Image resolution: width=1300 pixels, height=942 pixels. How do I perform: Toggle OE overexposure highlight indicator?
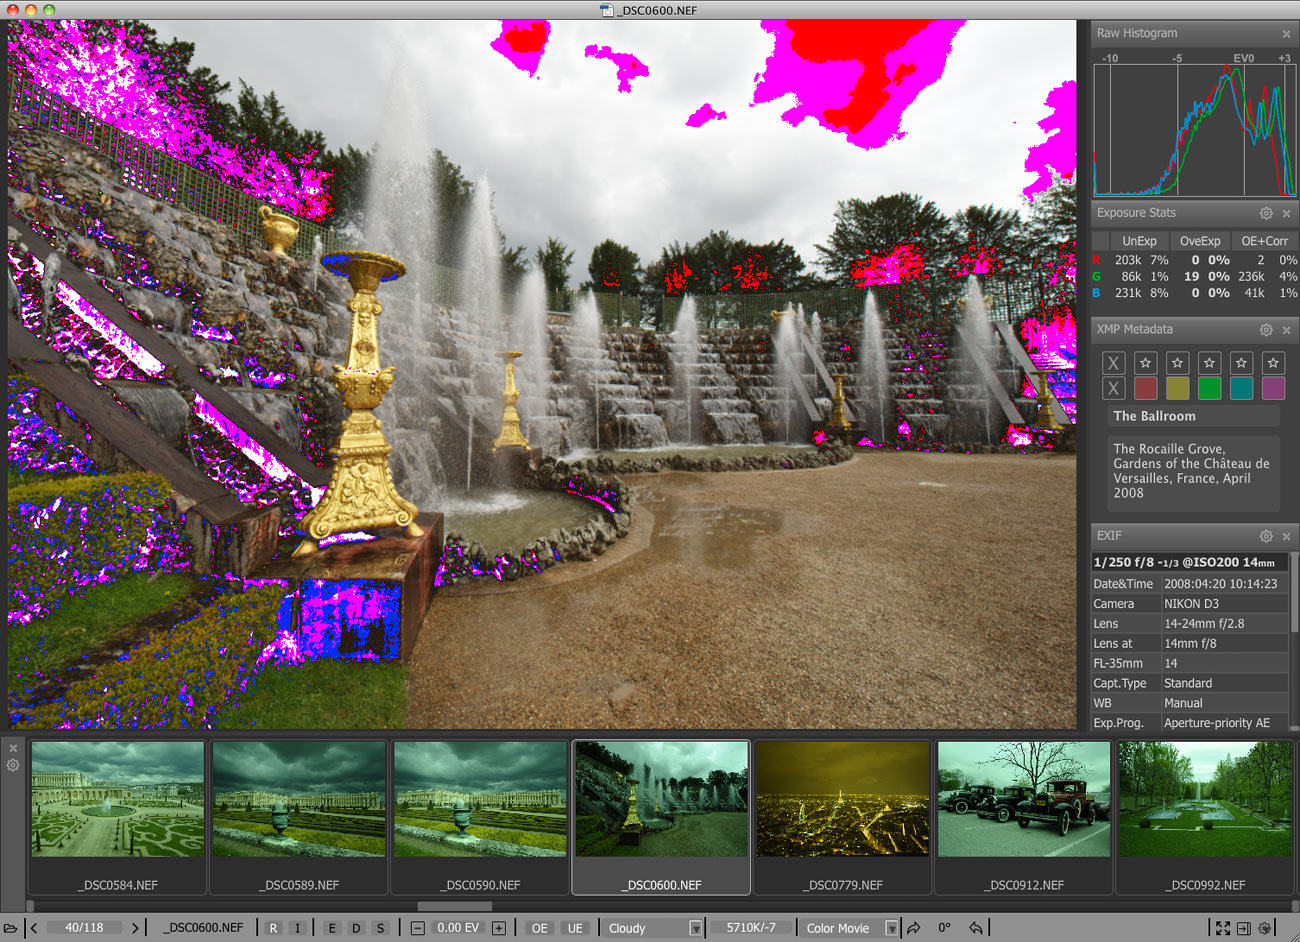(x=540, y=928)
